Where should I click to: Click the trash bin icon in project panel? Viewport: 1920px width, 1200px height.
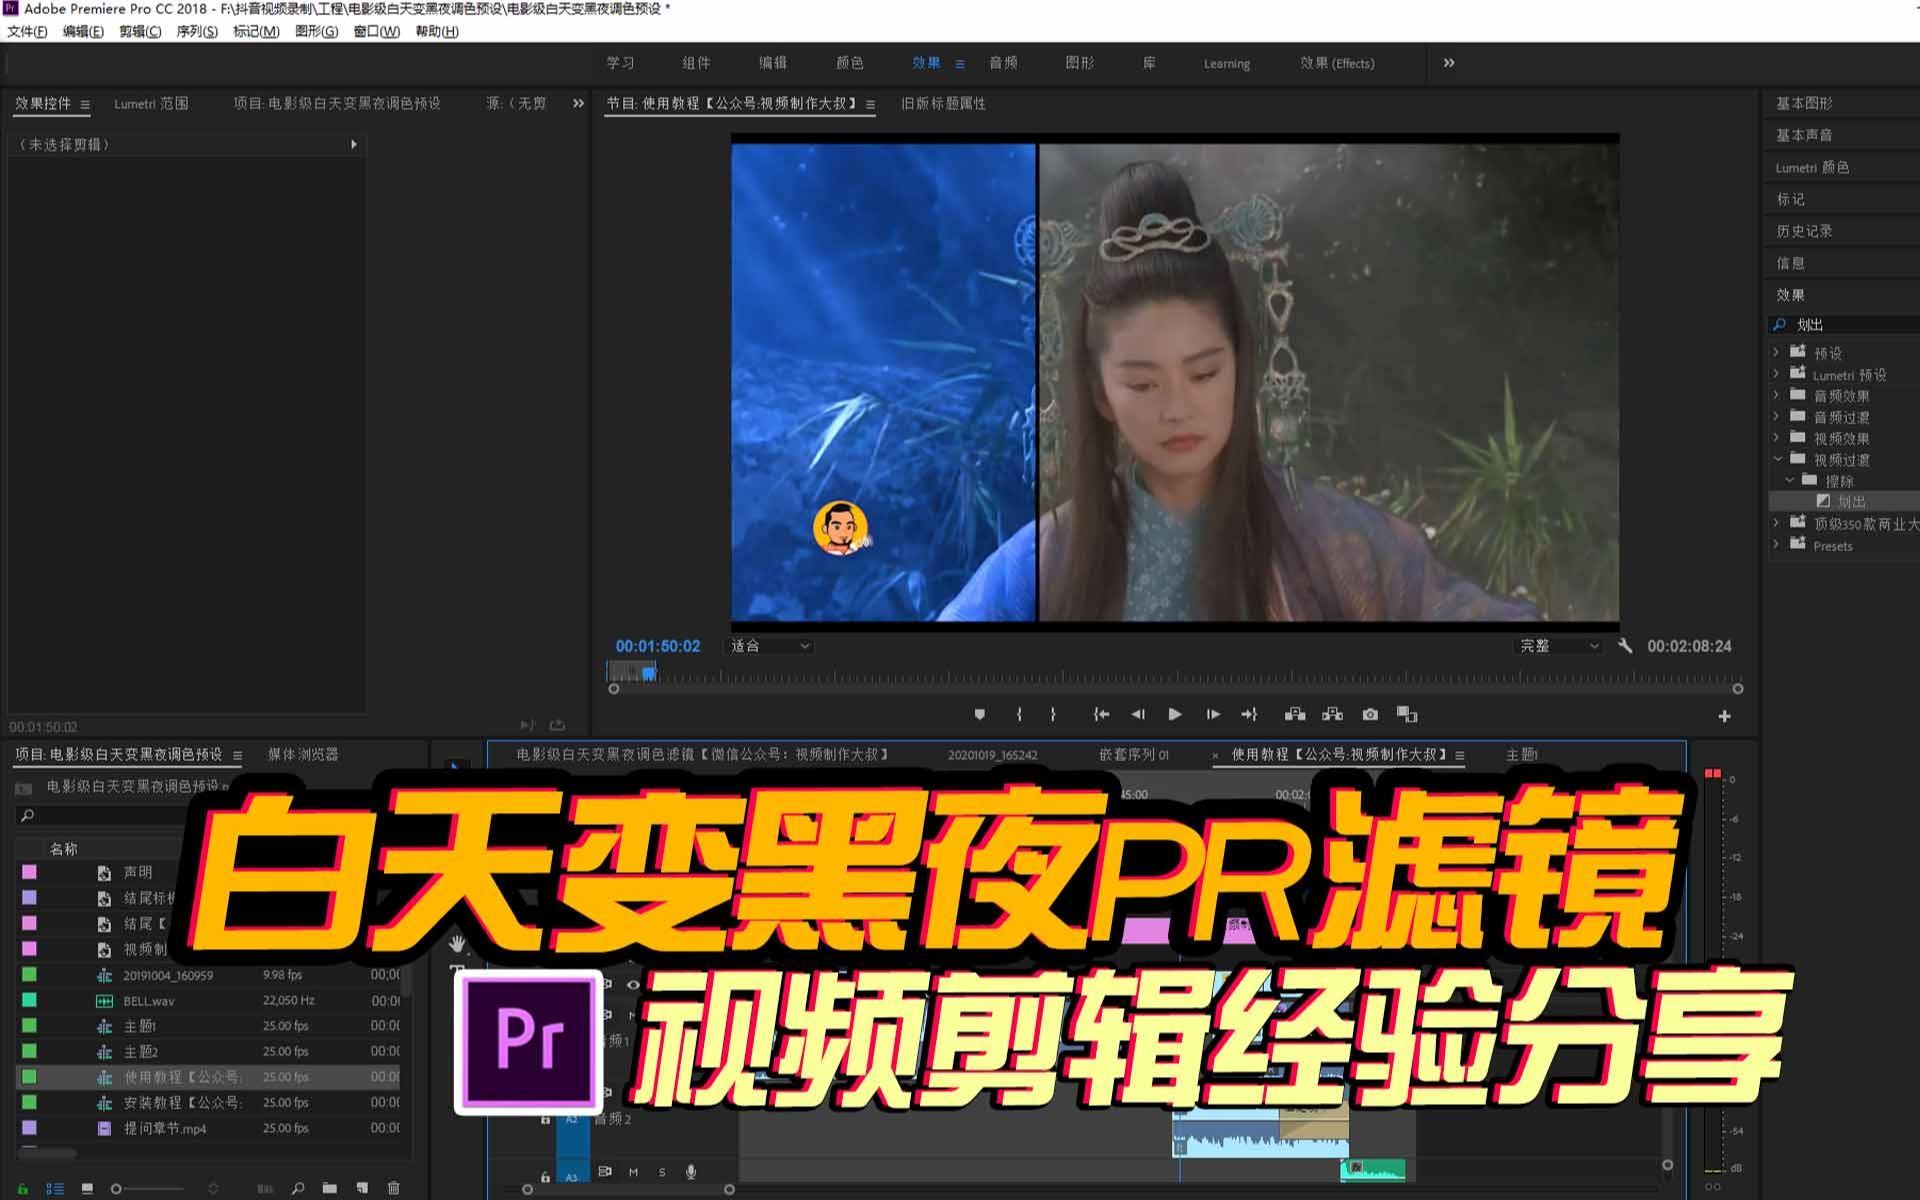point(391,1188)
